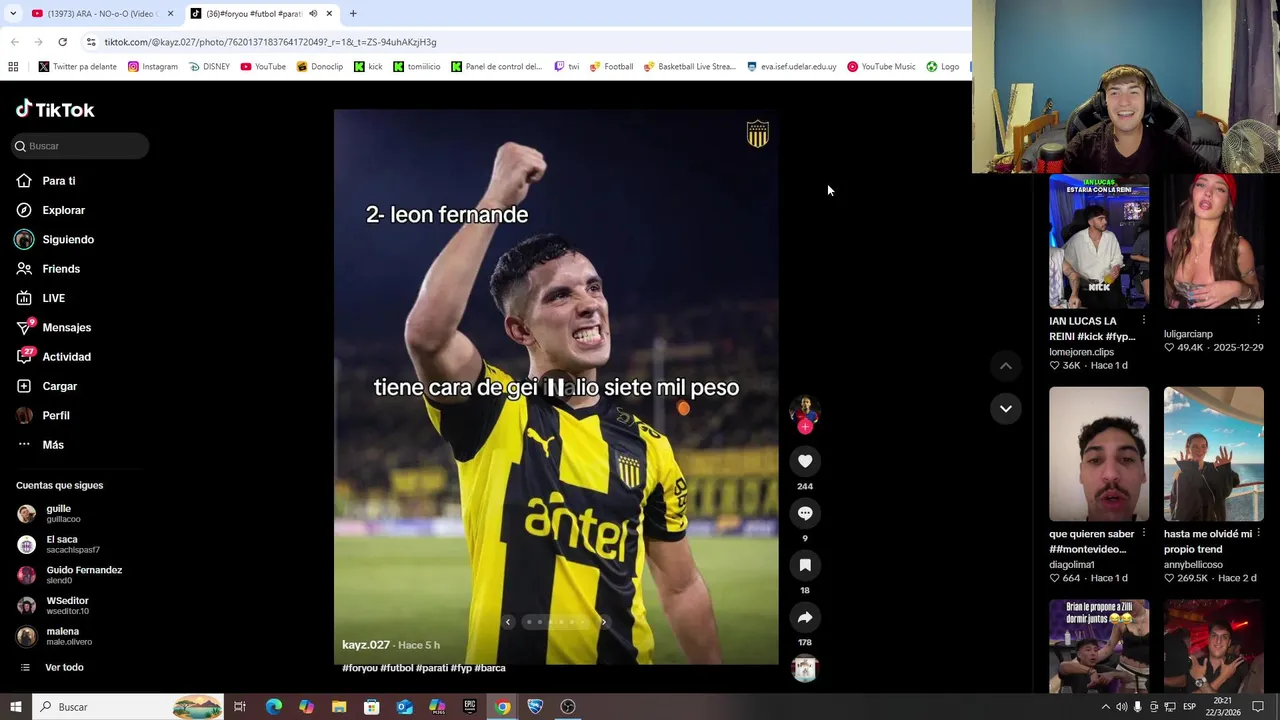Screen dimensions: 1280x720
Task: Mute the TikTok tab audio icon
Action: [x=313, y=14]
